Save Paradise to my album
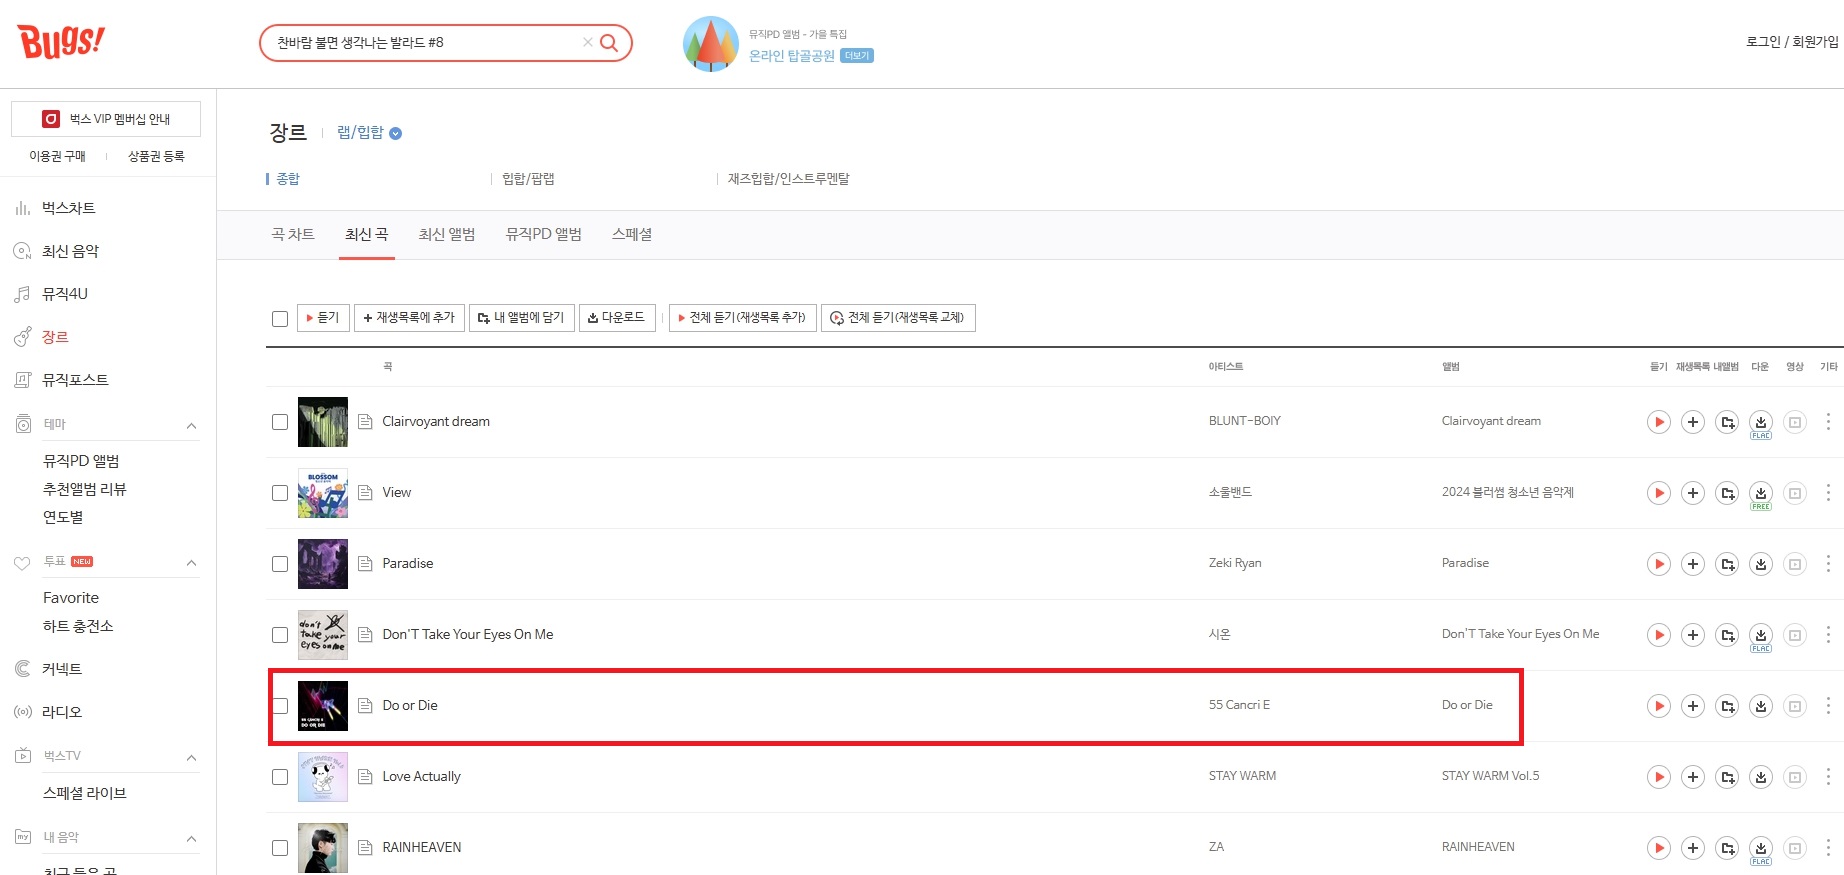 (x=1727, y=564)
